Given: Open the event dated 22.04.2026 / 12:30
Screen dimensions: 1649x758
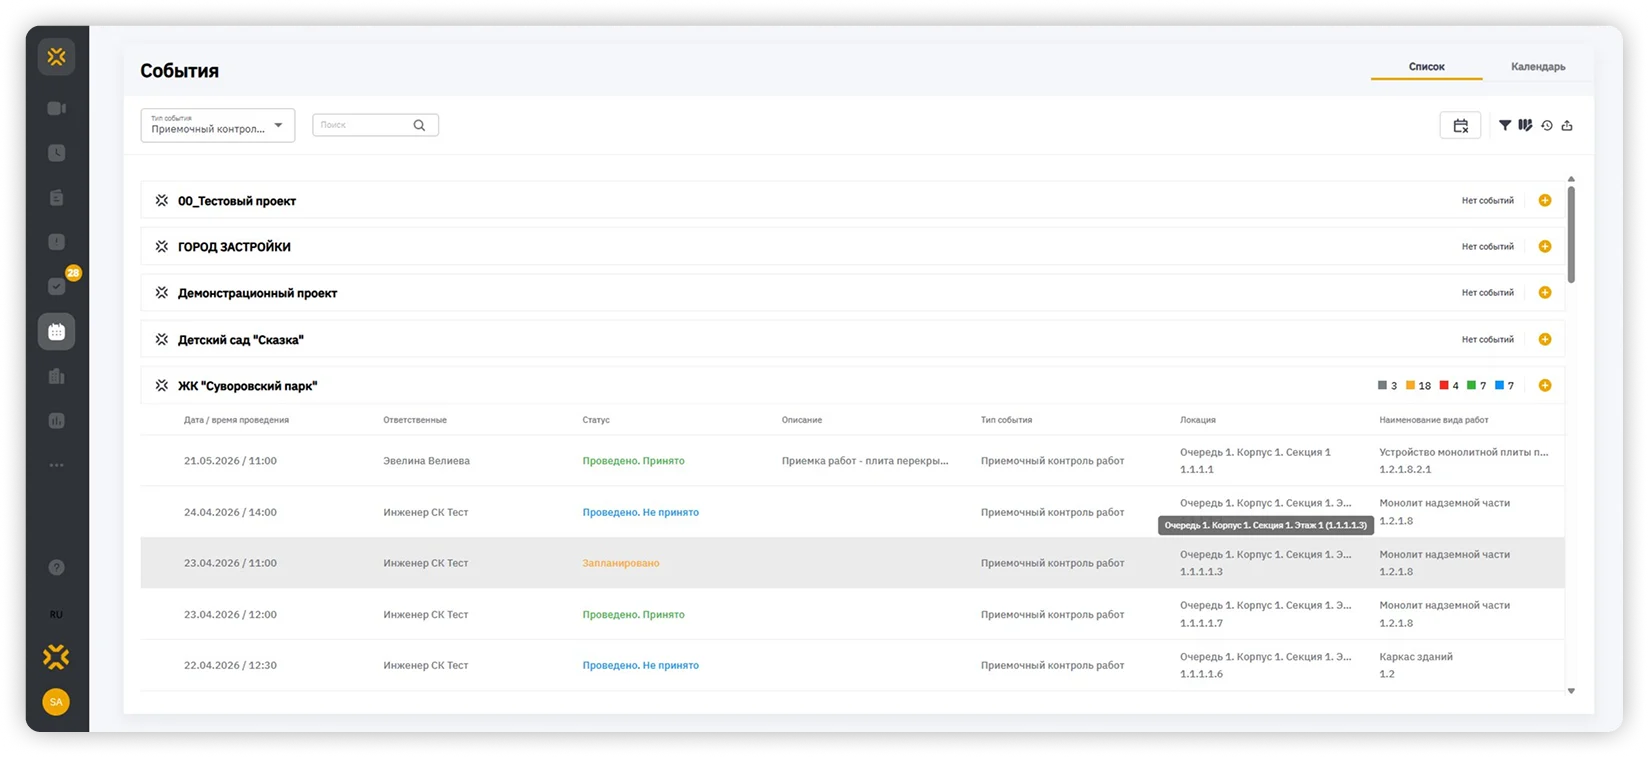Looking at the screenshot, I should tap(853, 665).
